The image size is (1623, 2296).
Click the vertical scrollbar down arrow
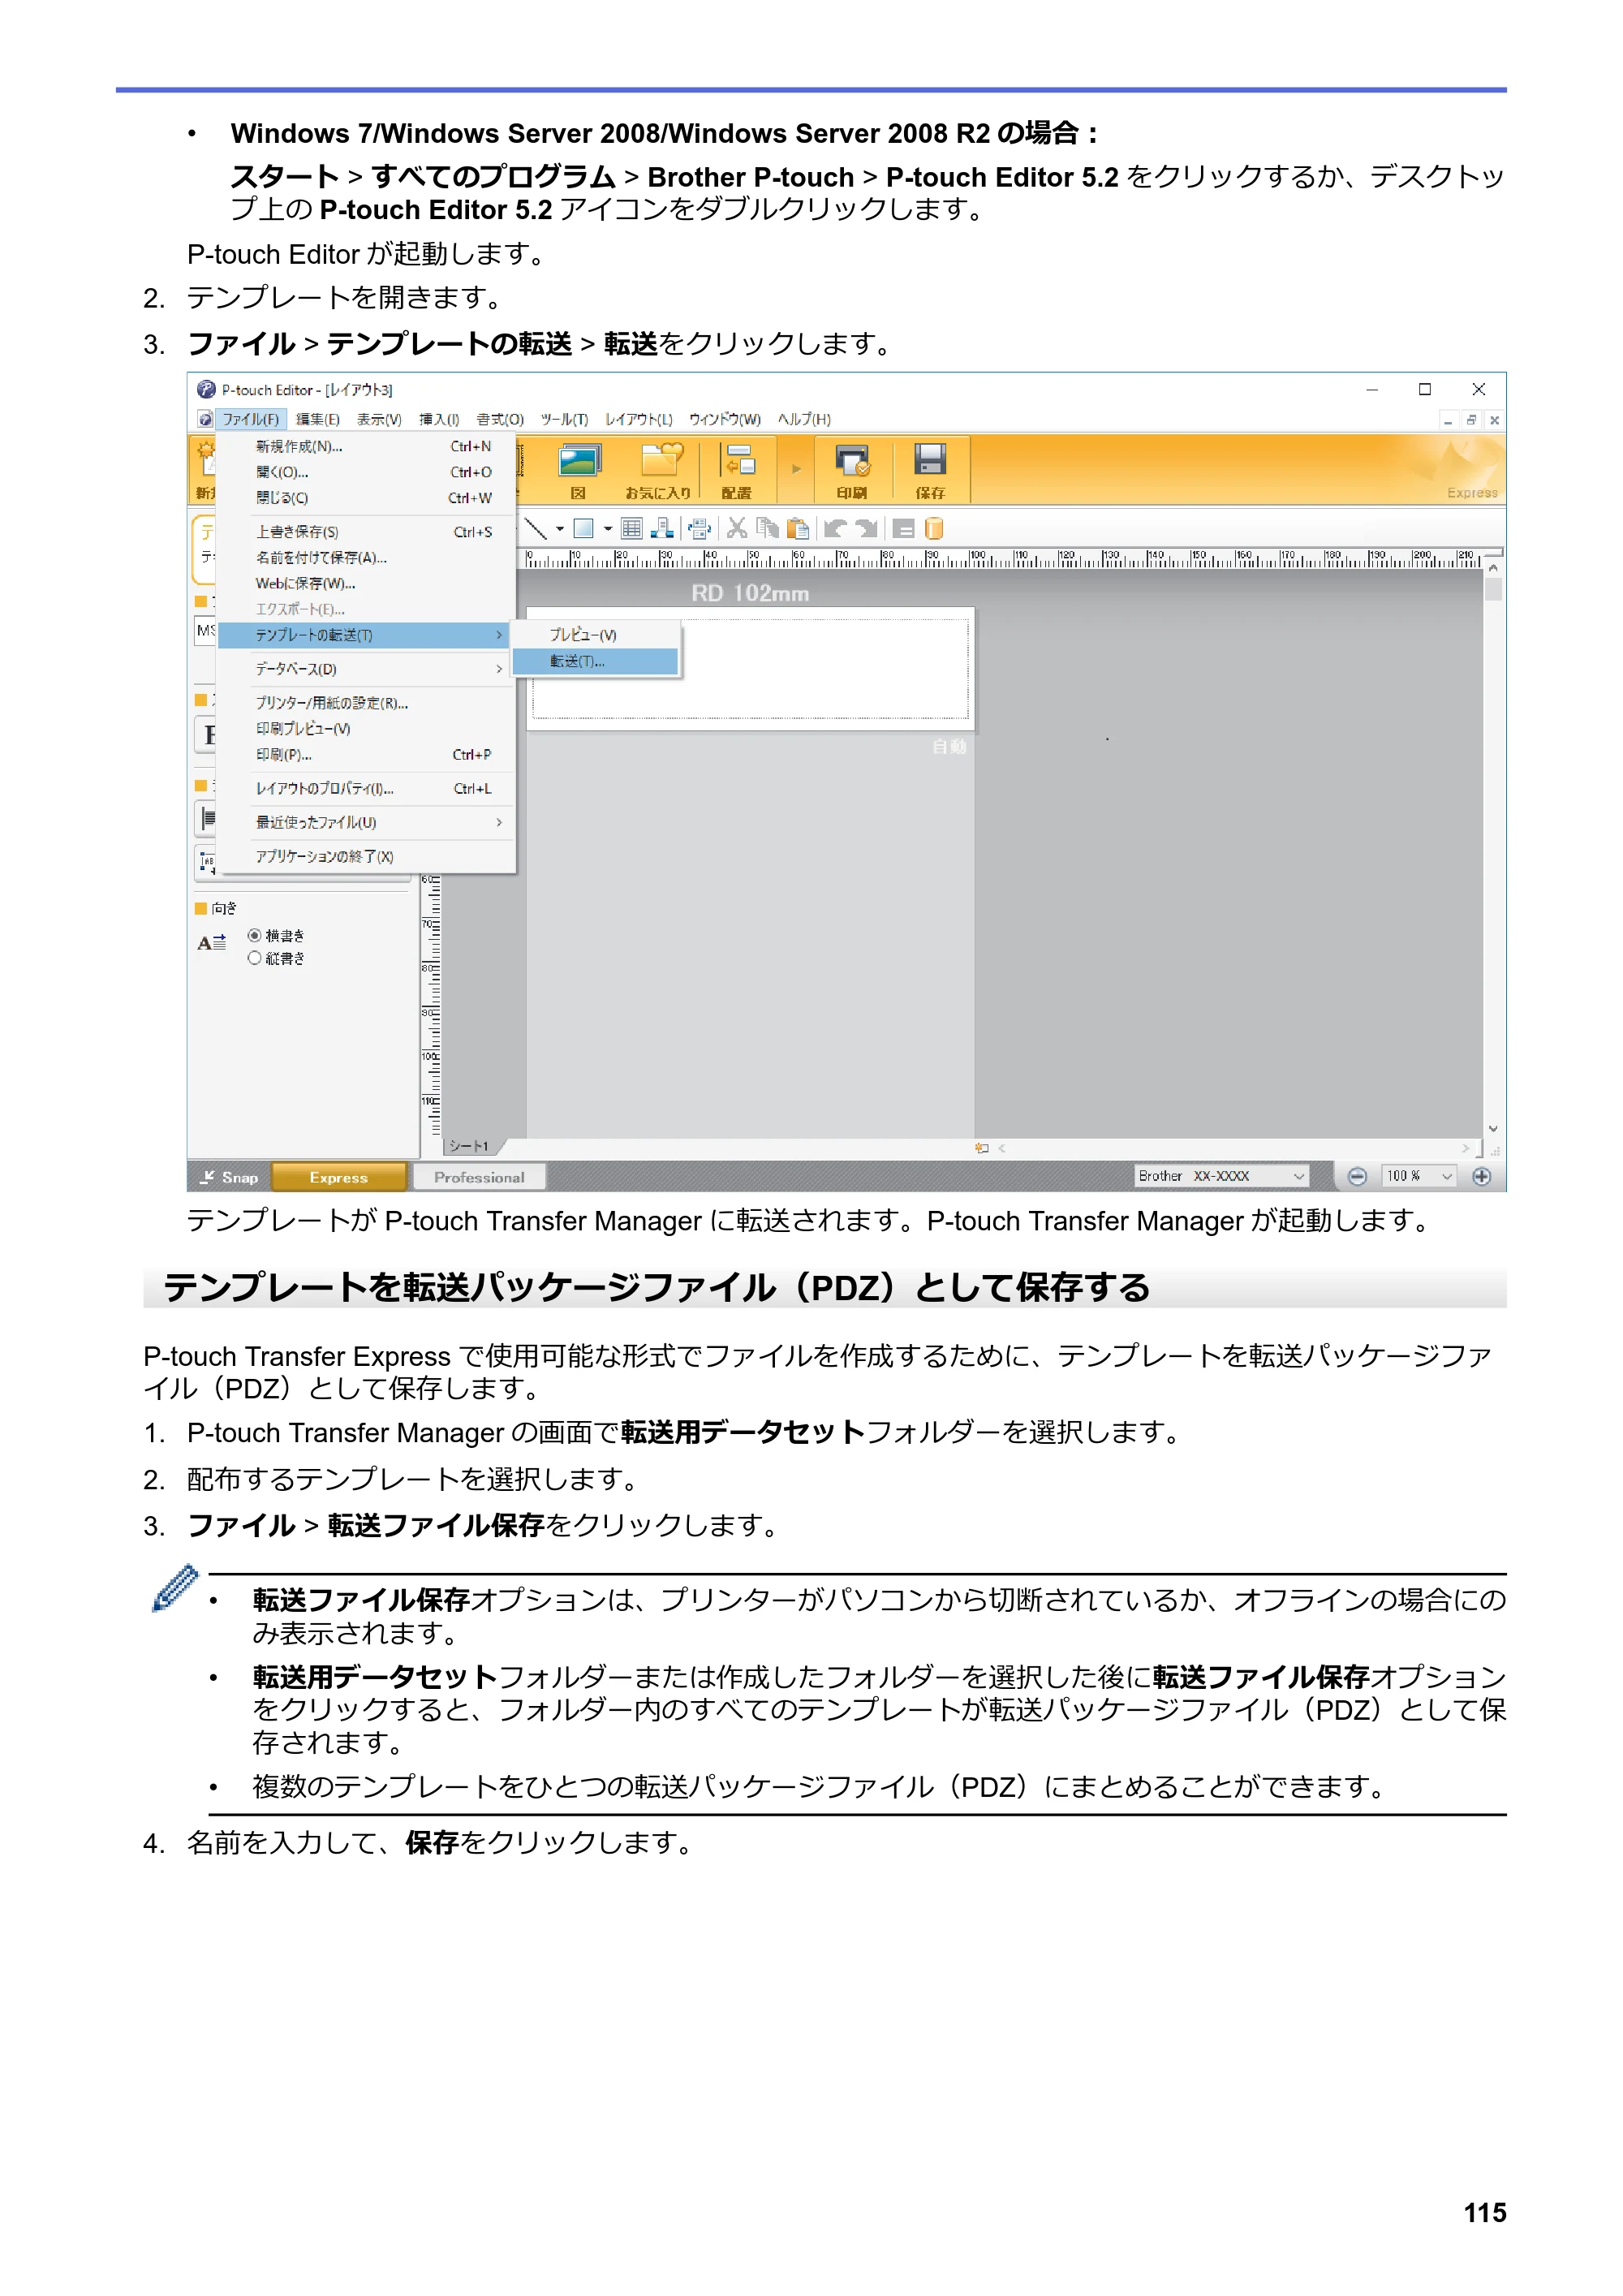tap(1493, 1129)
